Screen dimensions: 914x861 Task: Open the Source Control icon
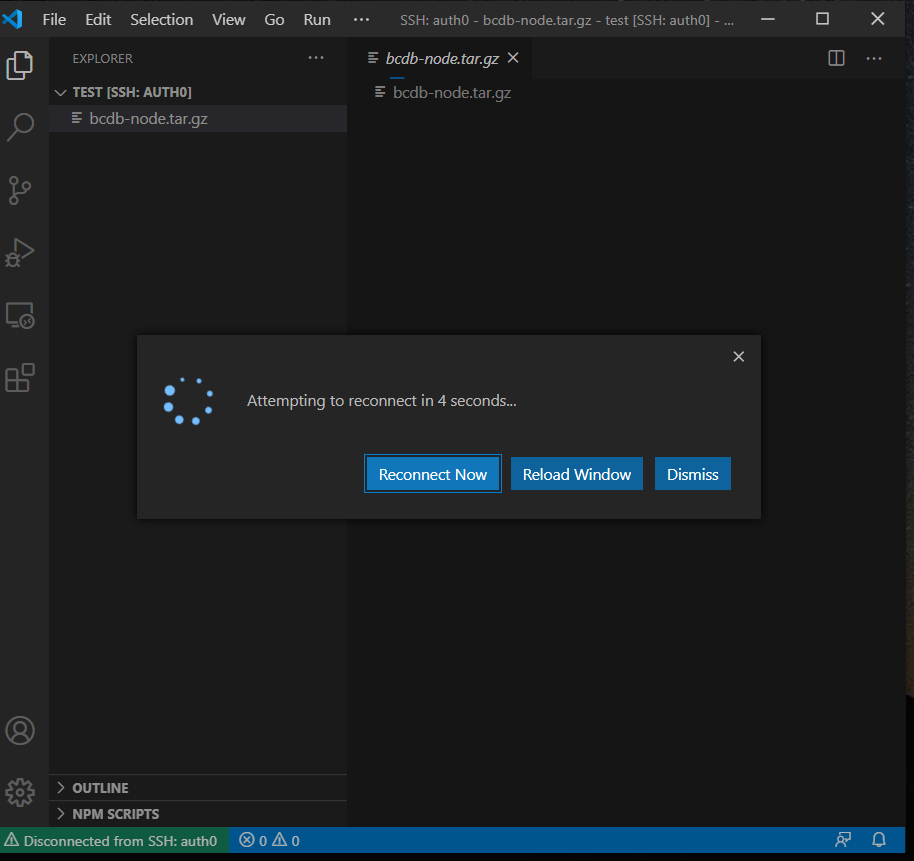pos(20,190)
